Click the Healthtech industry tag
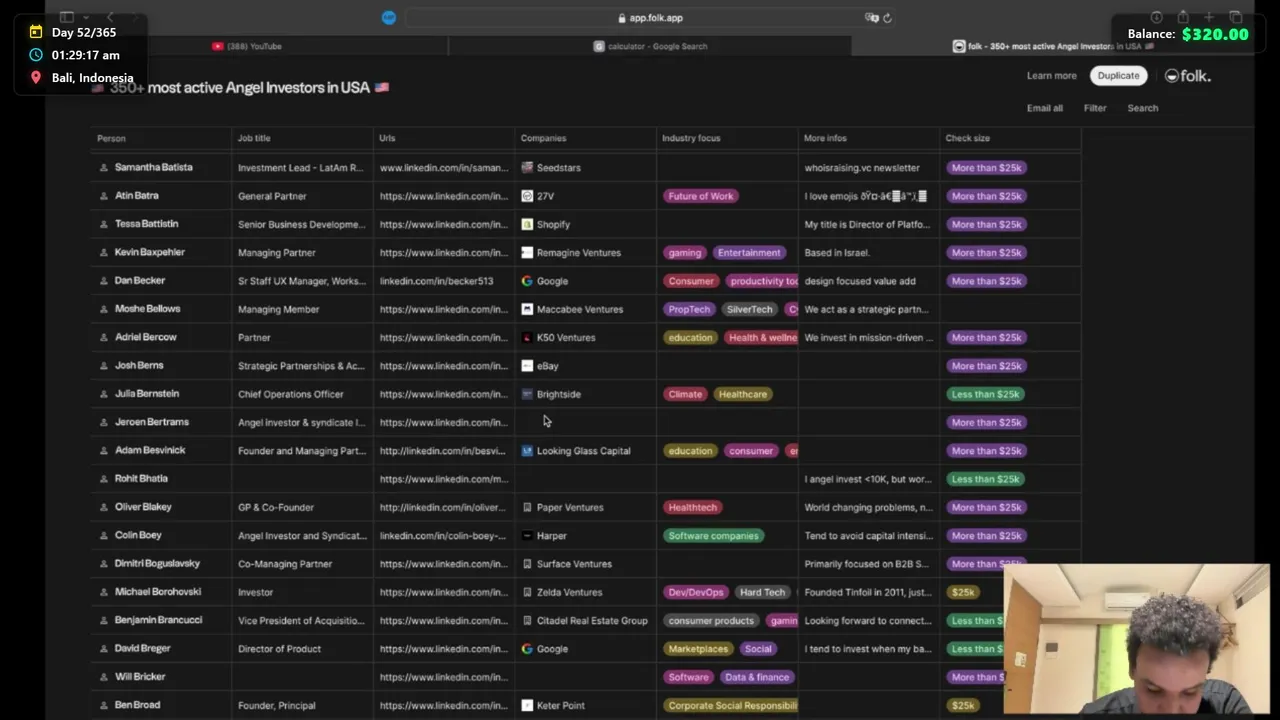This screenshot has height=720, width=1280. (x=692, y=507)
